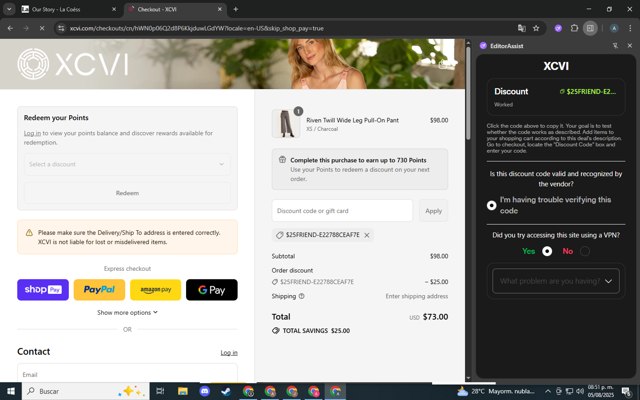Close the EditorAssist side panel
This screenshot has height=400, width=640.
click(x=629, y=46)
